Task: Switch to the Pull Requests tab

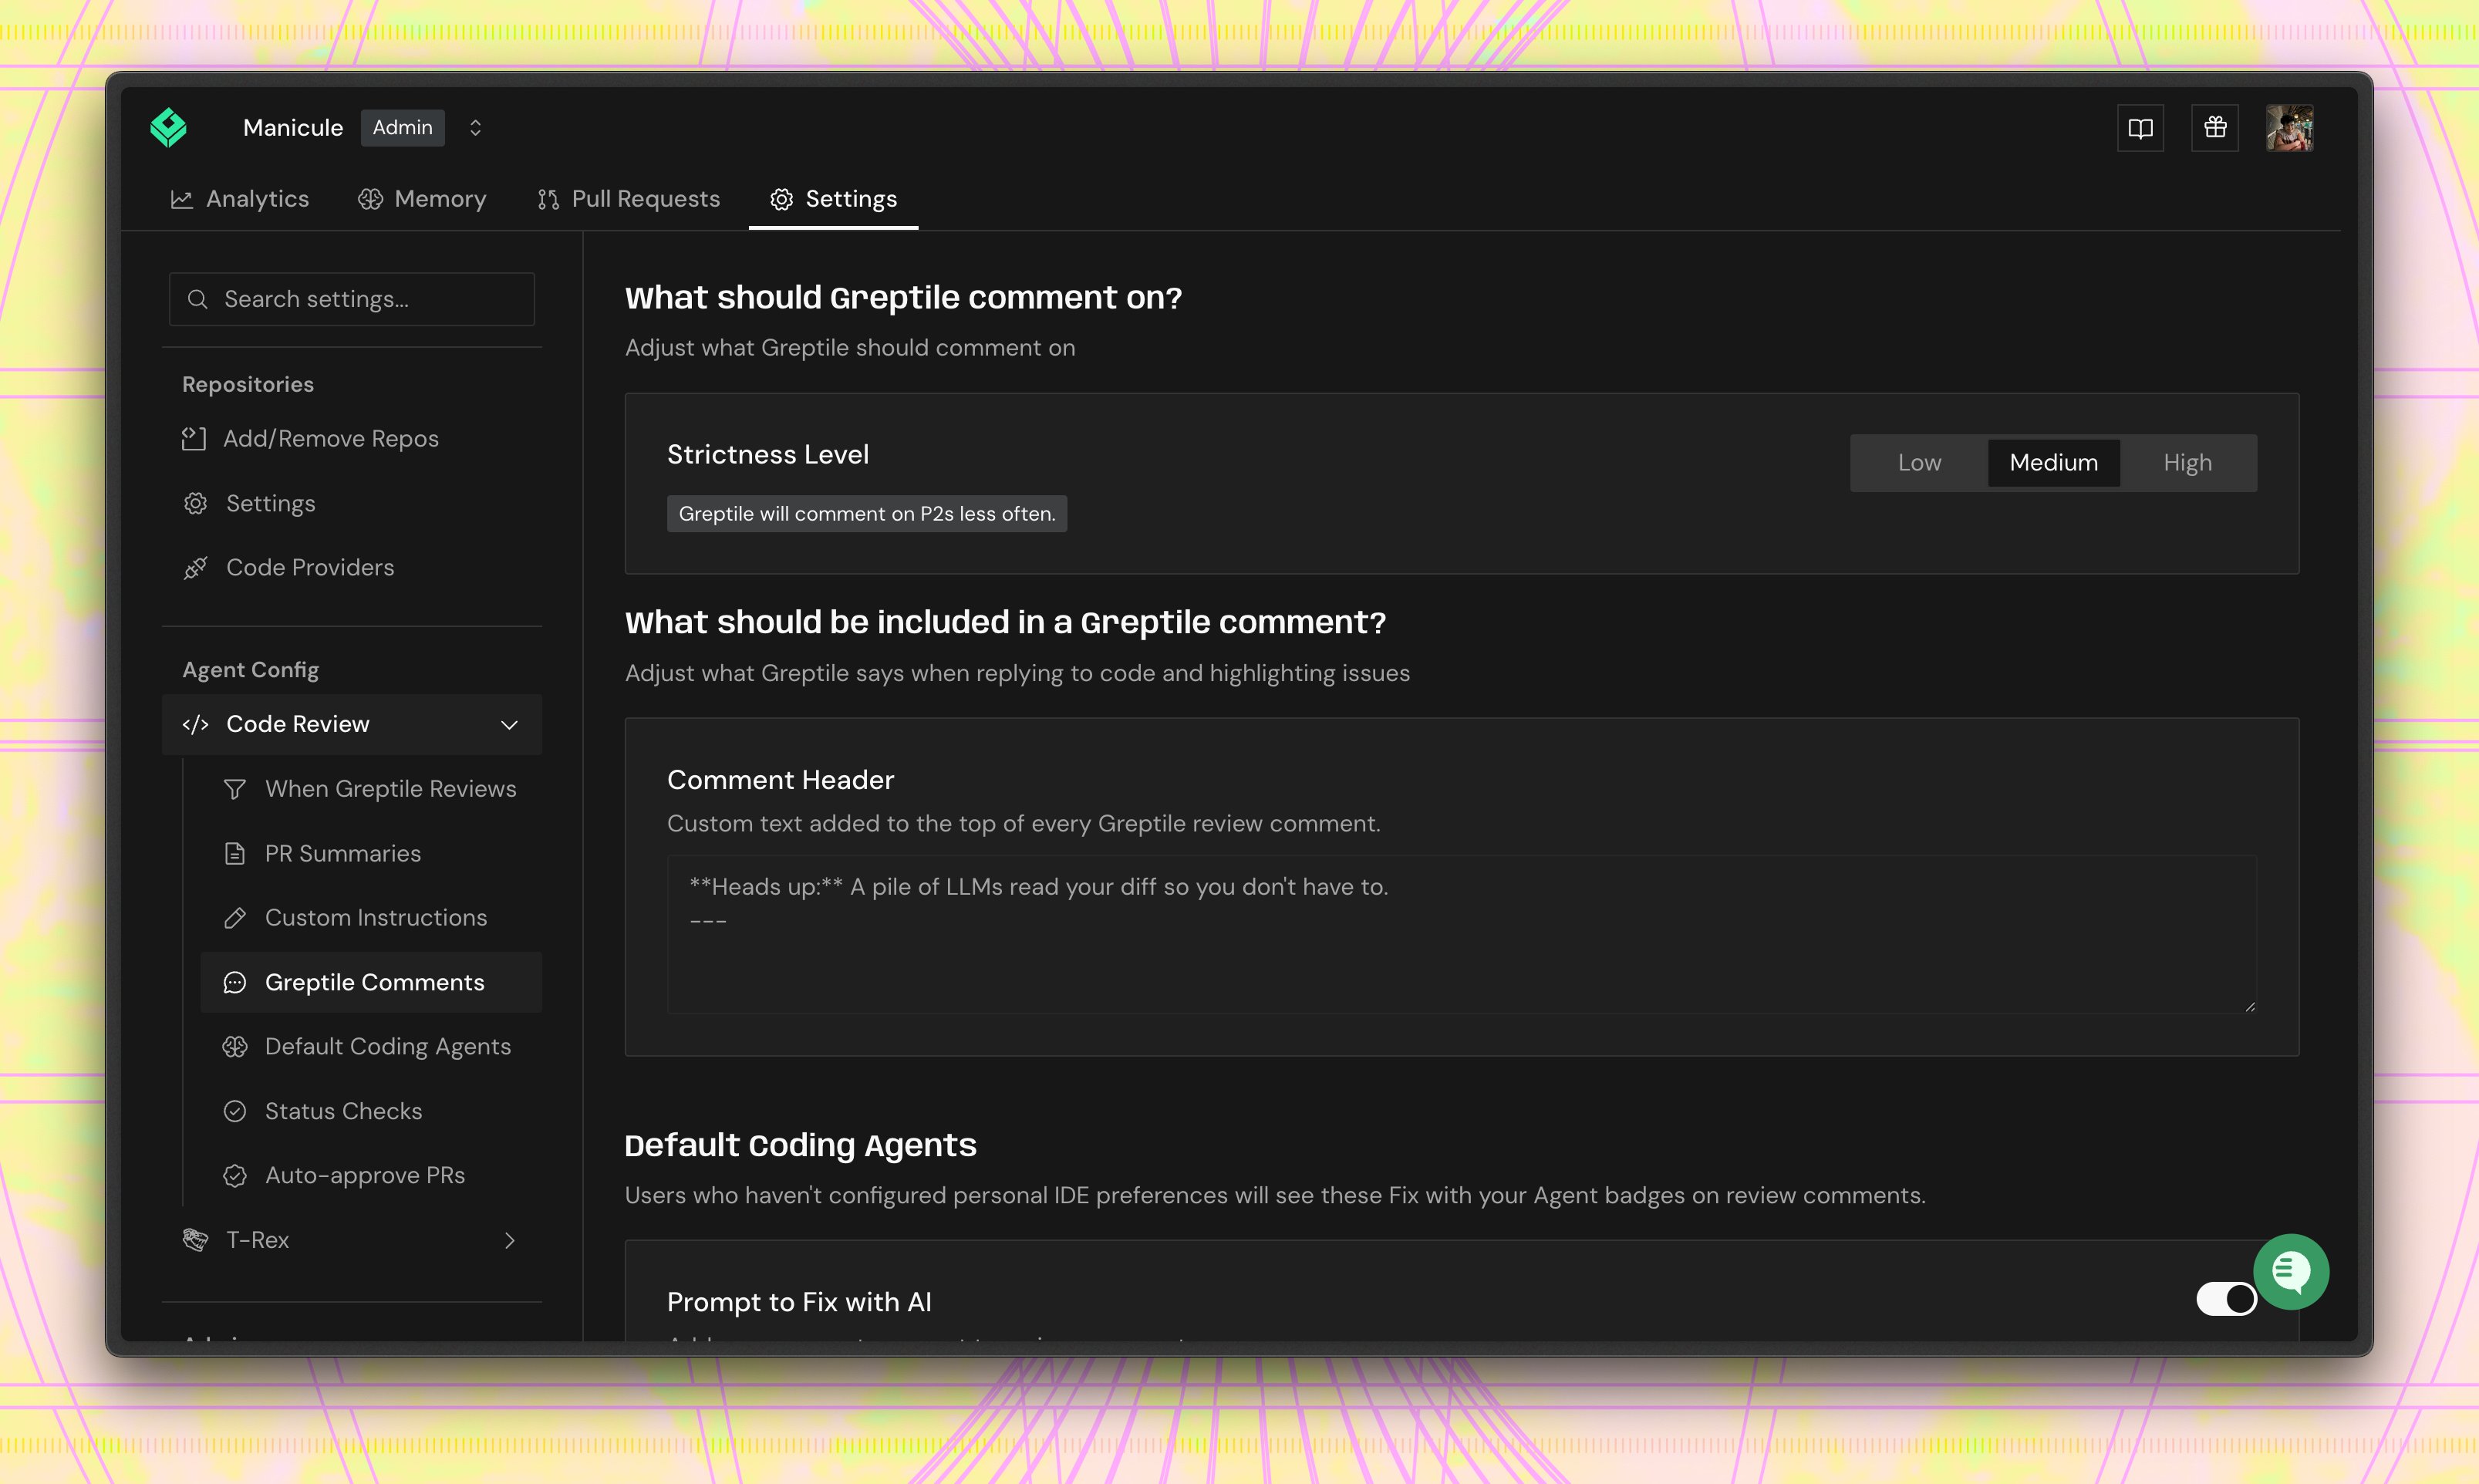Action: 628,199
